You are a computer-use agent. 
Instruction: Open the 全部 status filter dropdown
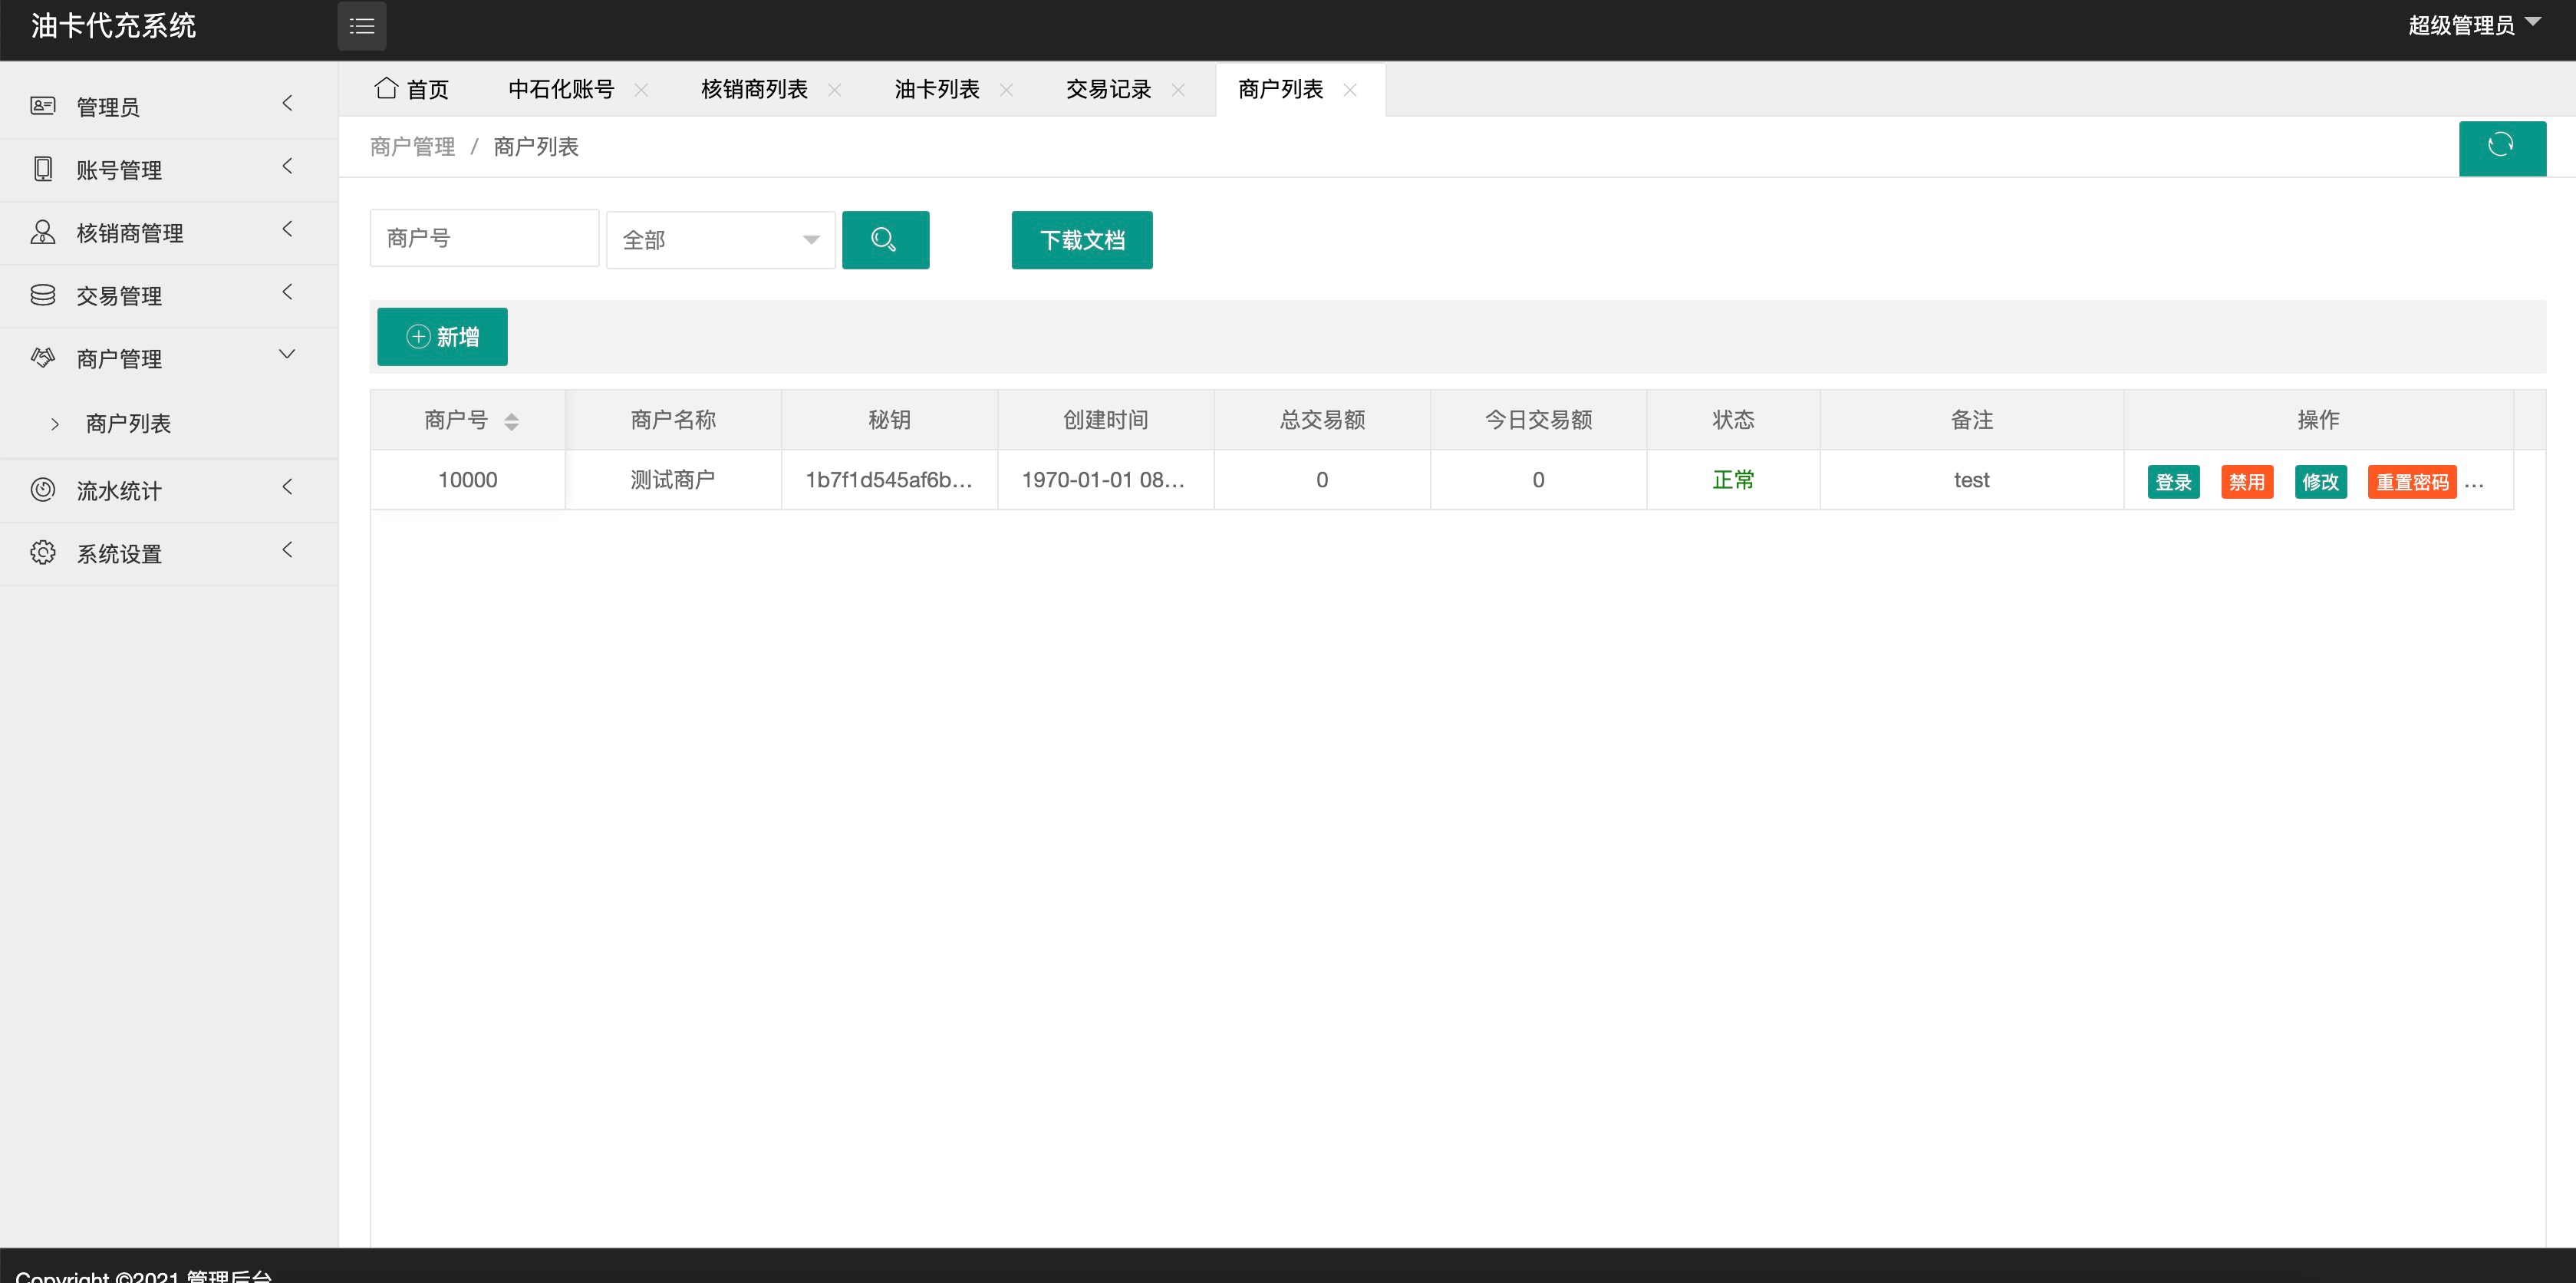click(718, 240)
